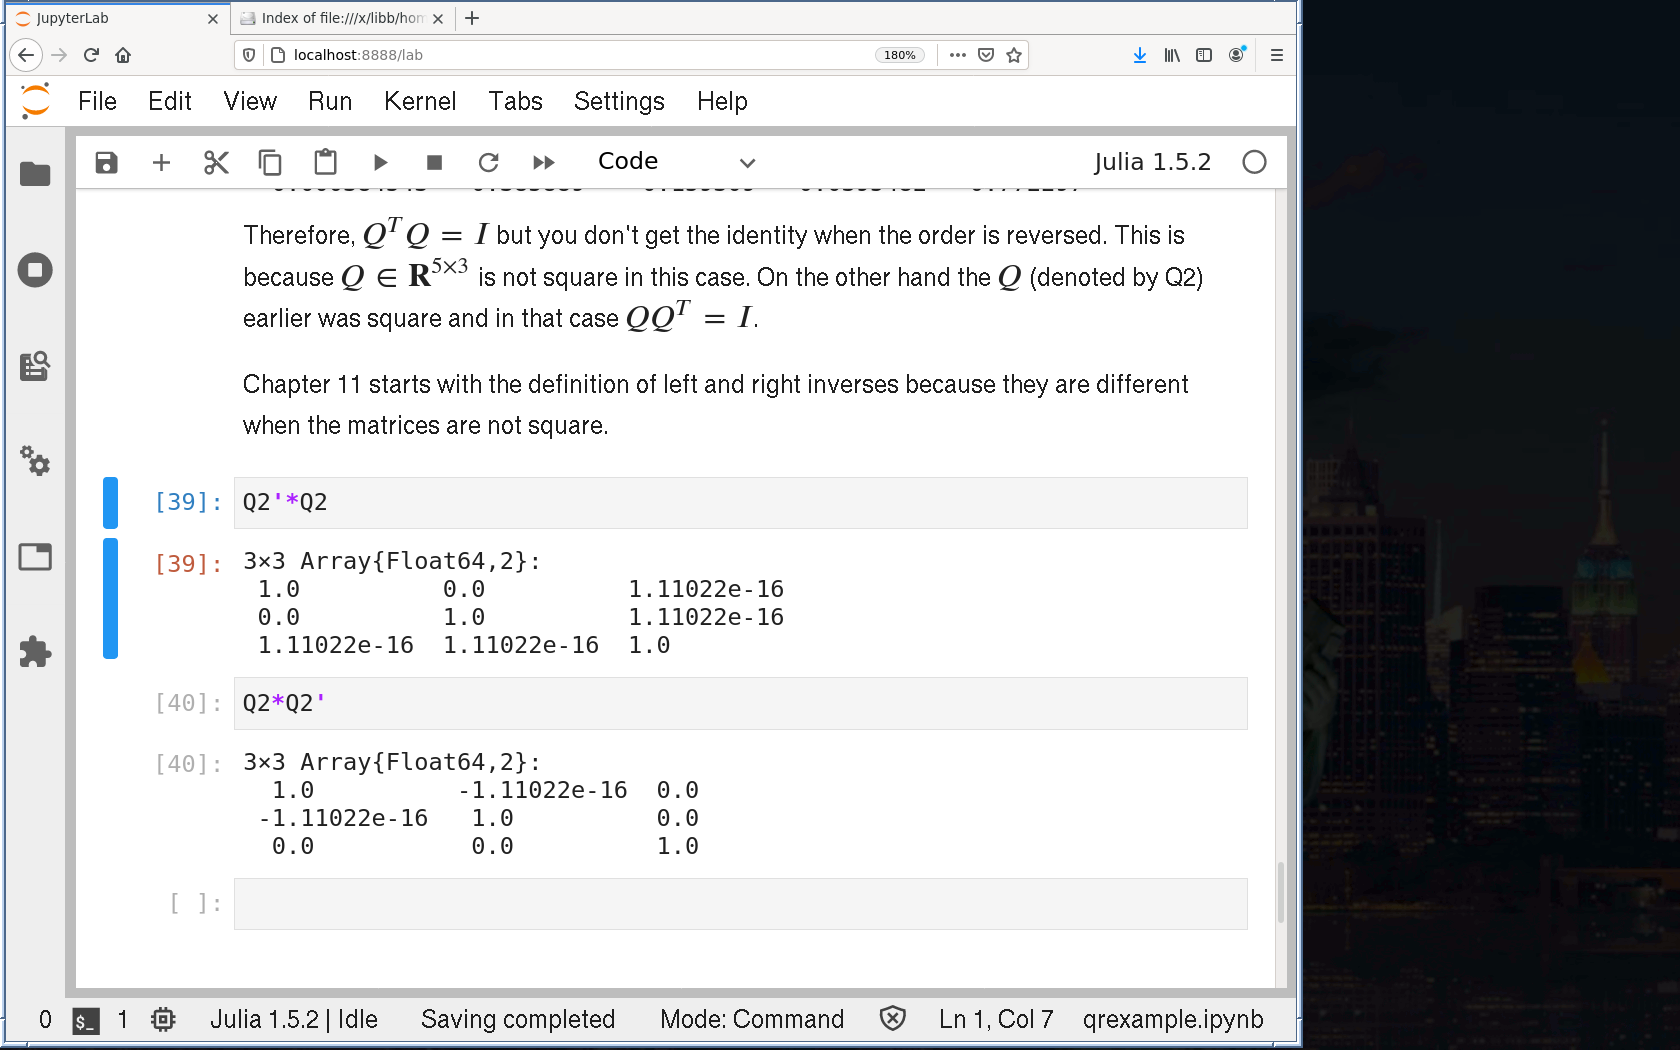Open the page actions three-dots menu
The height and width of the screenshot is (1050, 1680).
[x=957, y=55]
